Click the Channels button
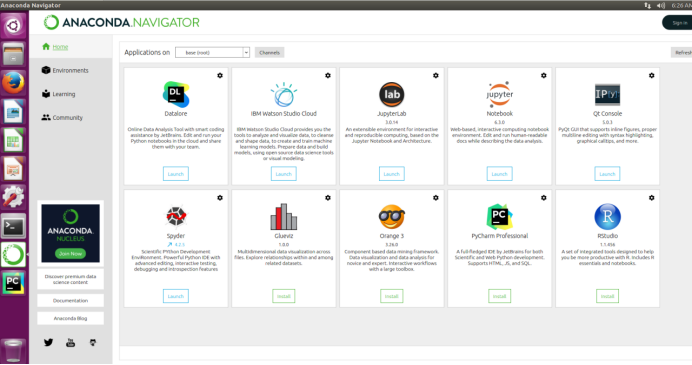This screenshot has width=692, height=365. 269,53
